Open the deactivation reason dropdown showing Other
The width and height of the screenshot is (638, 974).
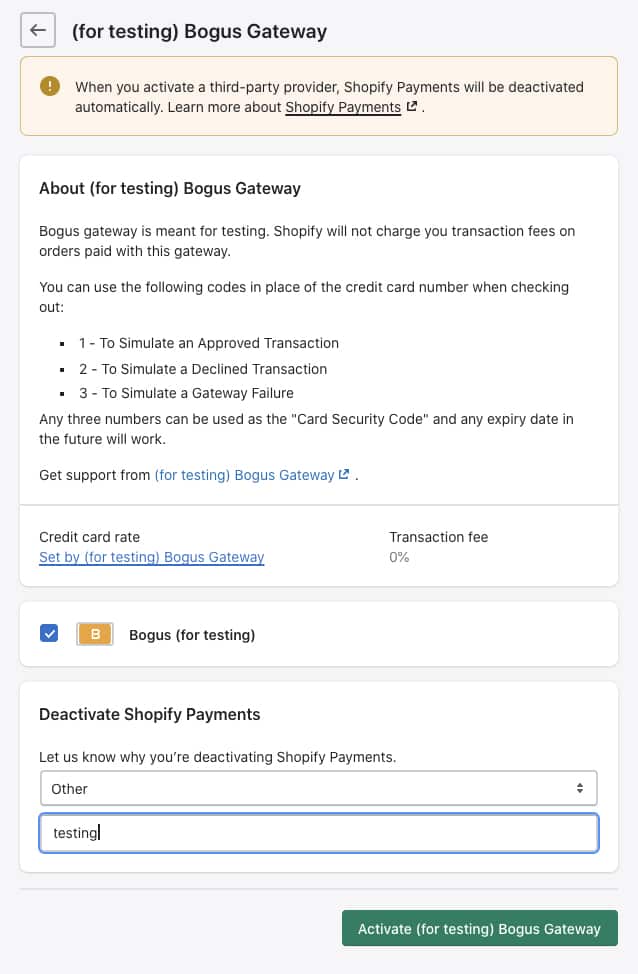(x=319, y=788)
